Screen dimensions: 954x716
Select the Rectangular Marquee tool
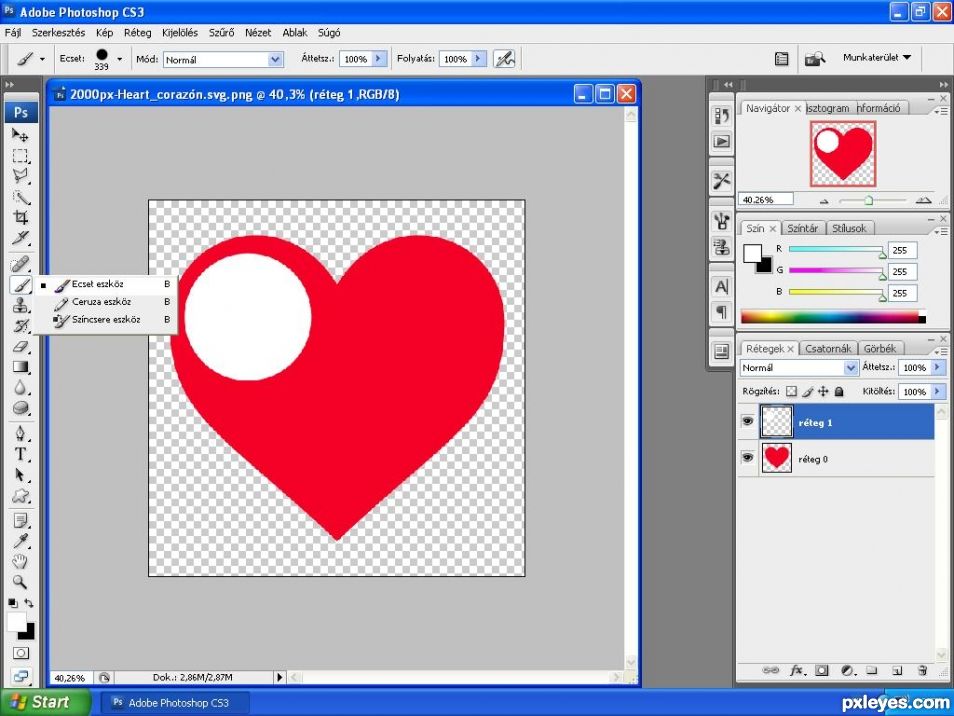20,156
